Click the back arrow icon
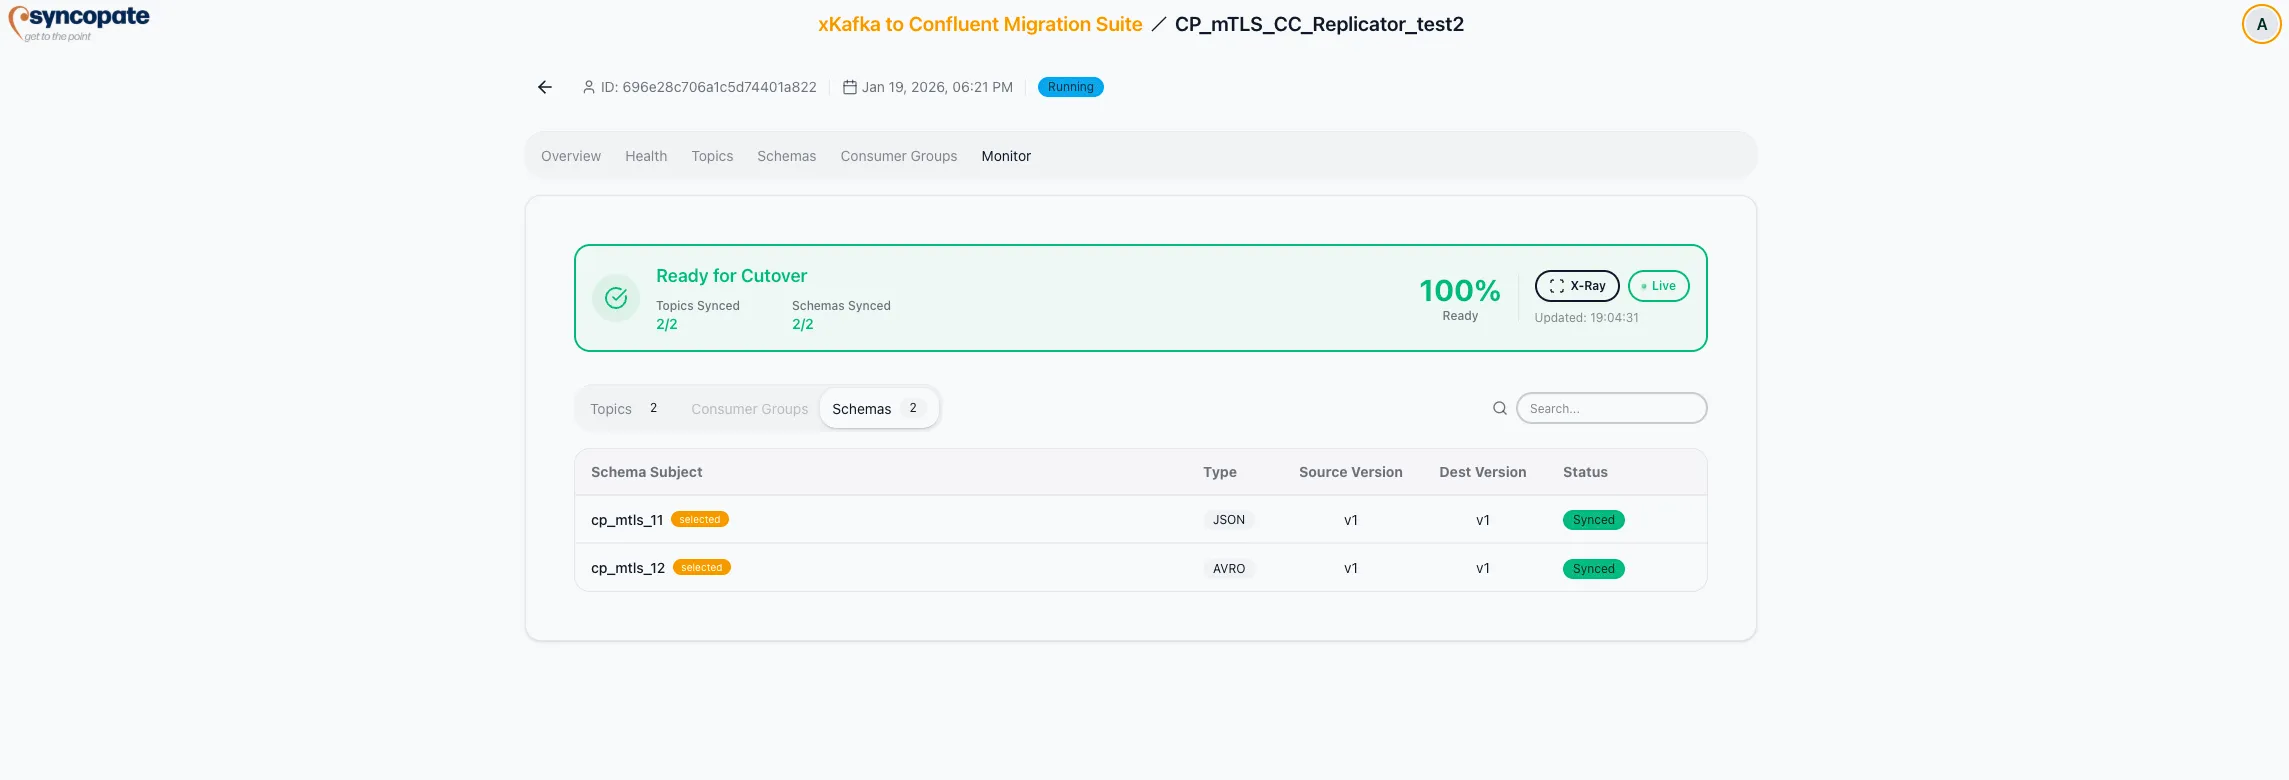Screen dimensions: 2289x780 tap(545, 87)
